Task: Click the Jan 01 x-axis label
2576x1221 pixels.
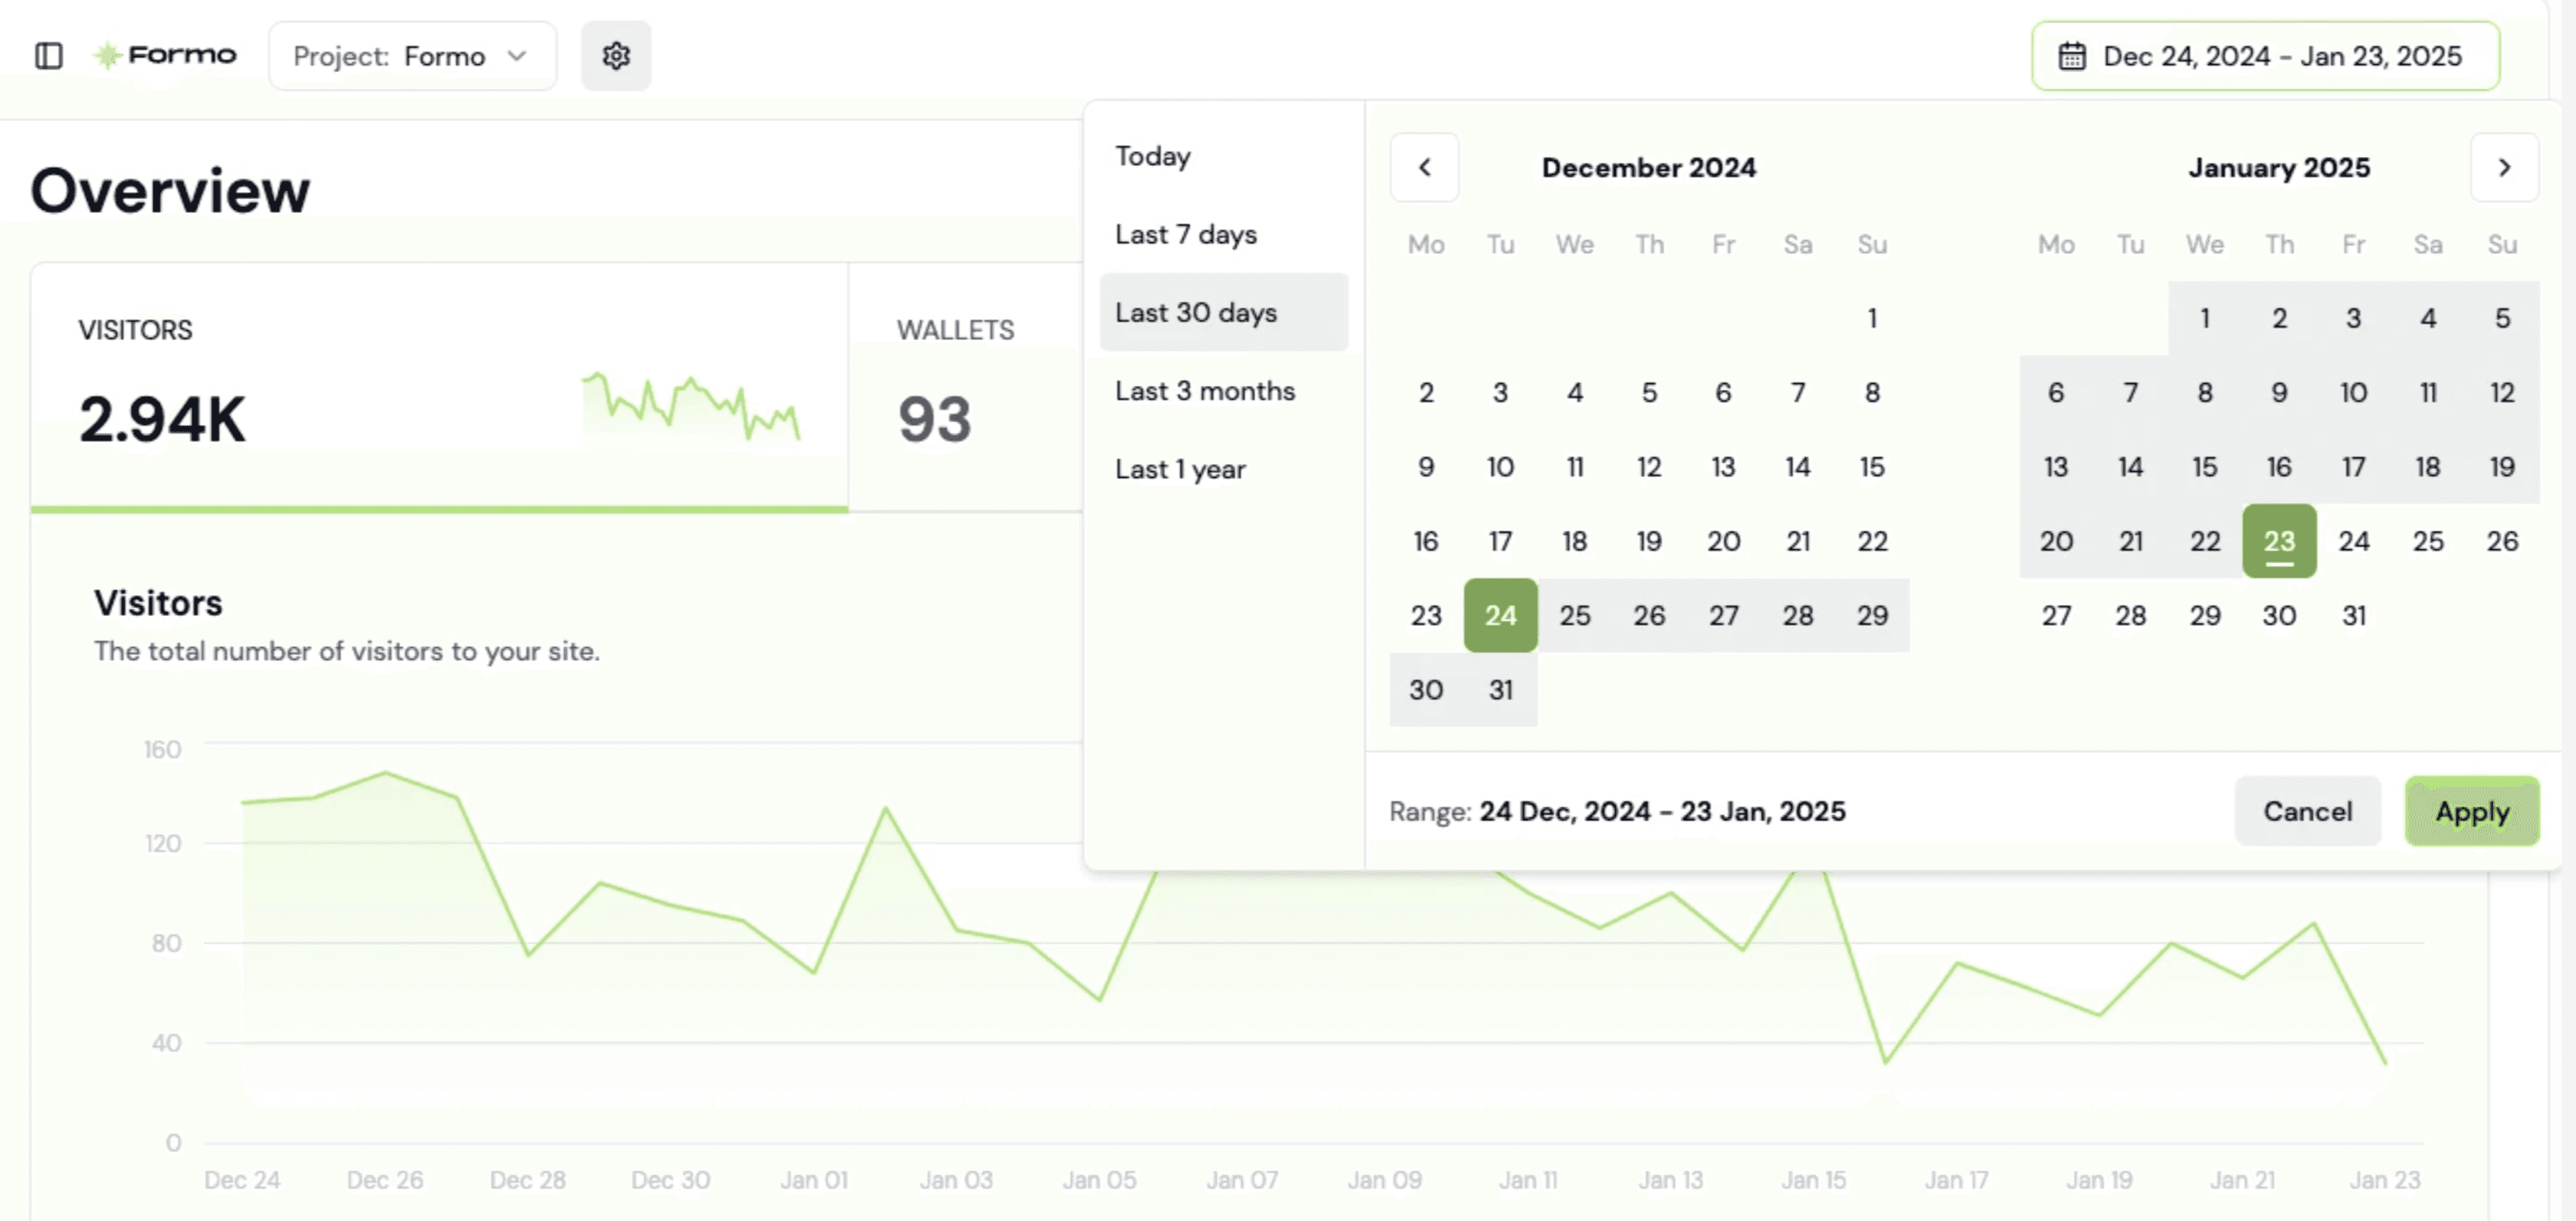Action: click(814, 1180)
